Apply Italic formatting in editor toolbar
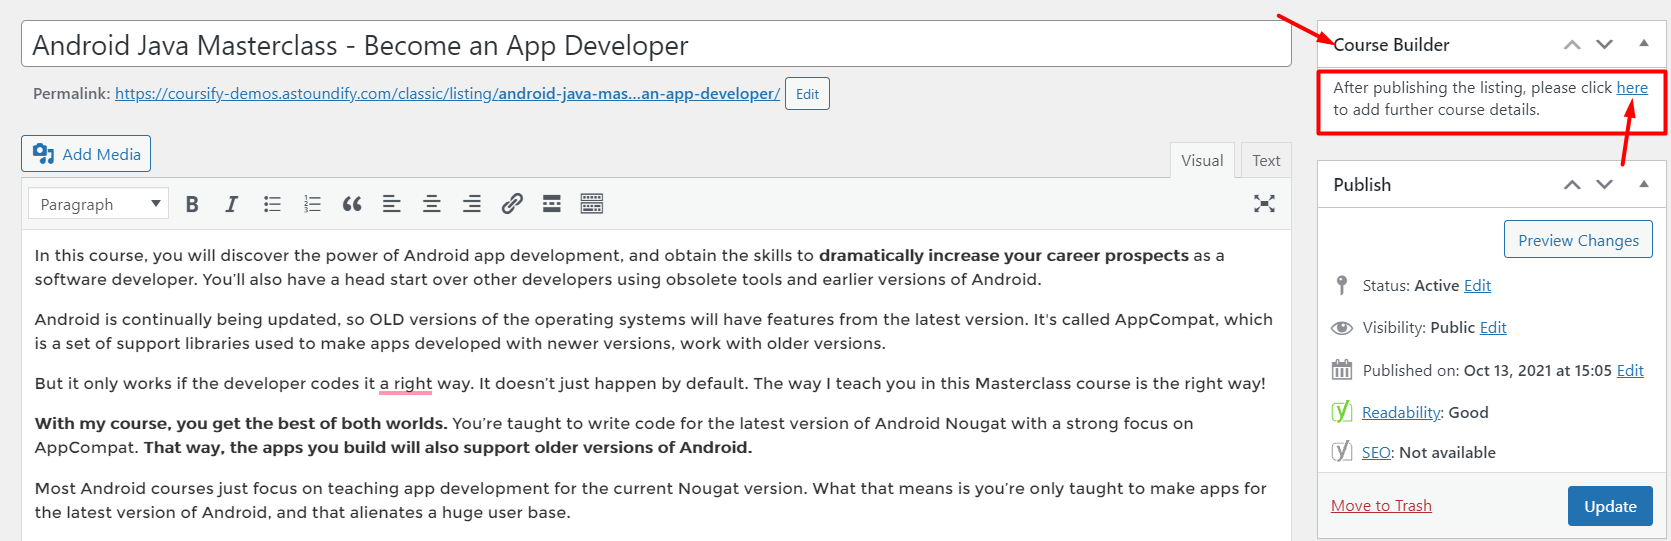Screen dimensions: 1671x541 [x=231, y=204]
